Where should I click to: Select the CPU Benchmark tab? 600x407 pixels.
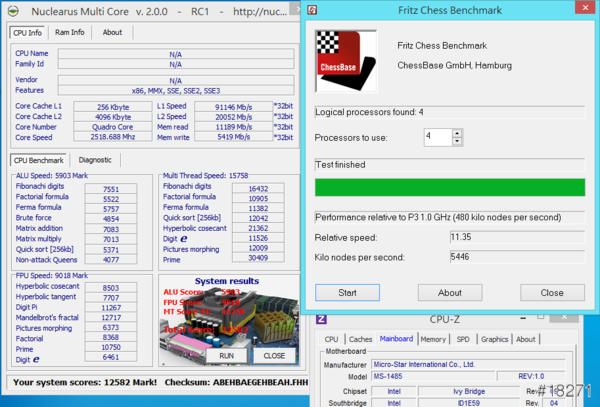tap(38, 160)
